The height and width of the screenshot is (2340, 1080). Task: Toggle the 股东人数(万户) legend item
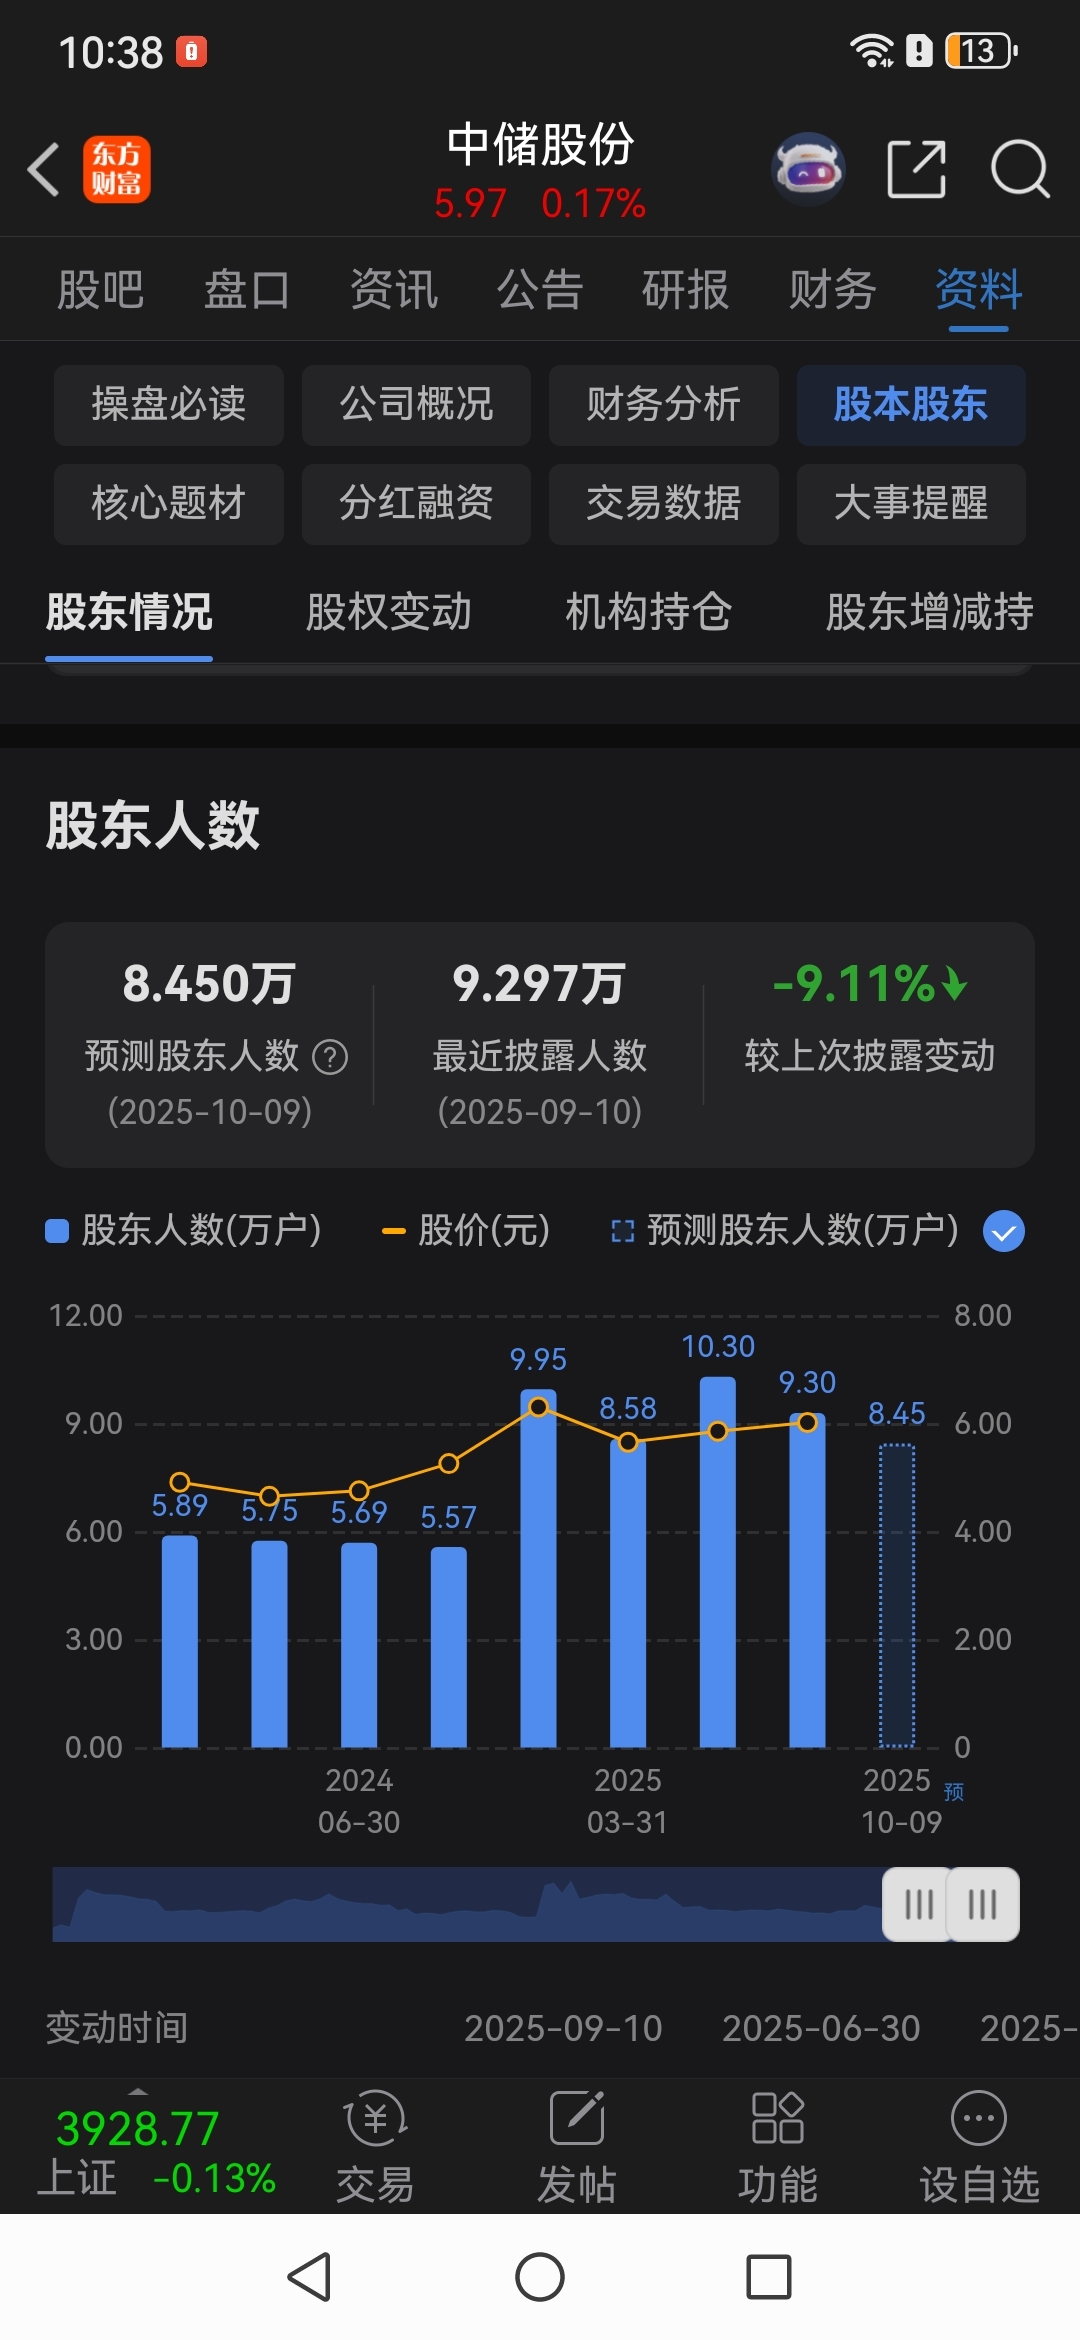(183, 1230)
